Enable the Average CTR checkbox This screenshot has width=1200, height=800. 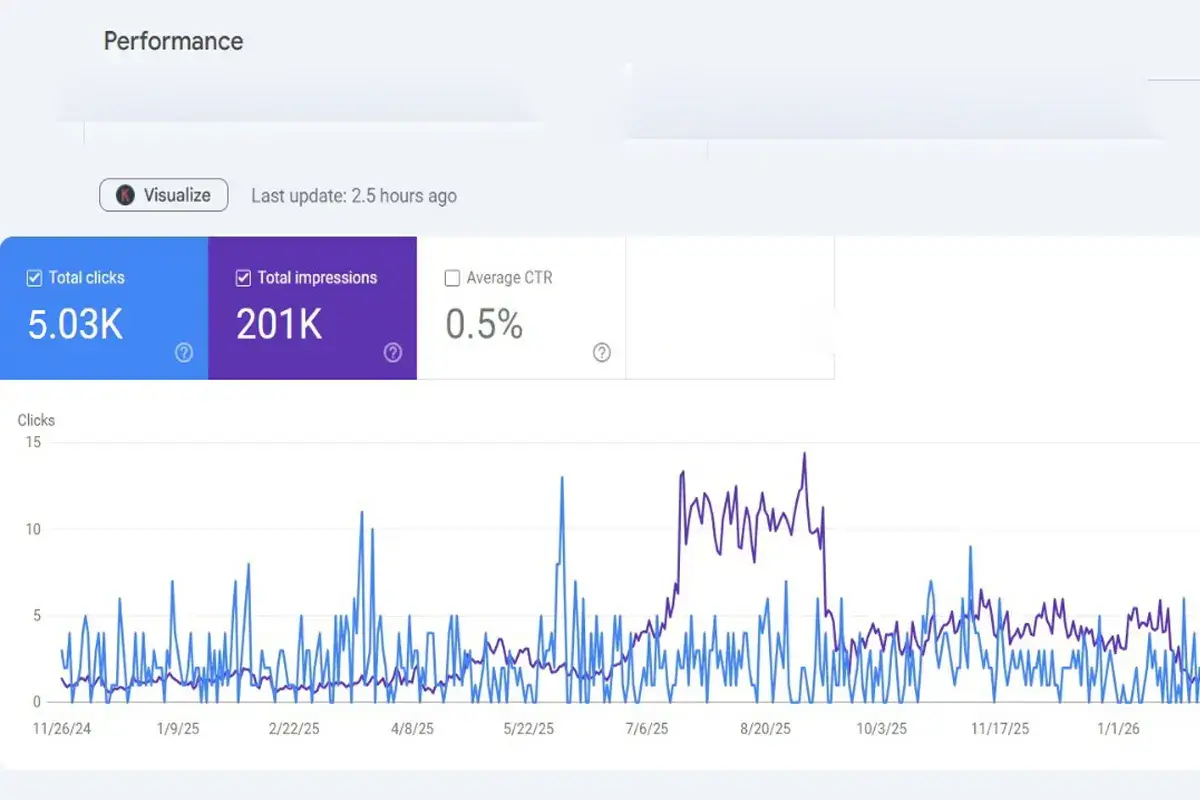452,278
